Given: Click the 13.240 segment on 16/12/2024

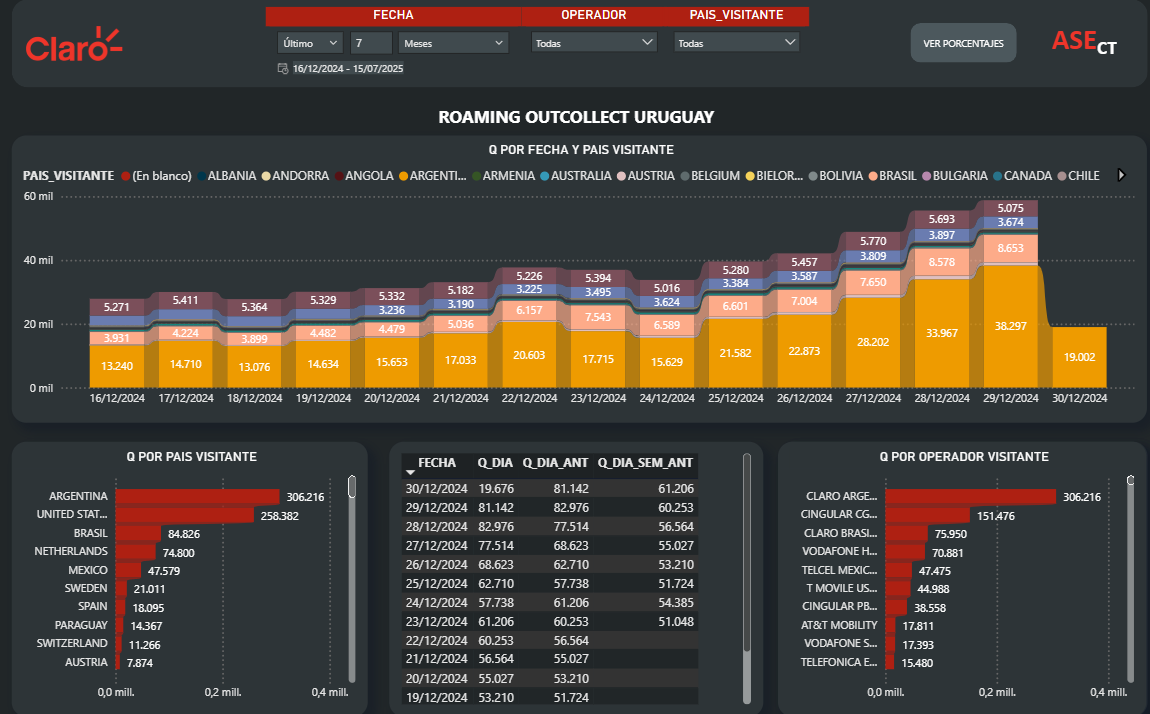Looking at the screenshot, I should 117,366.
